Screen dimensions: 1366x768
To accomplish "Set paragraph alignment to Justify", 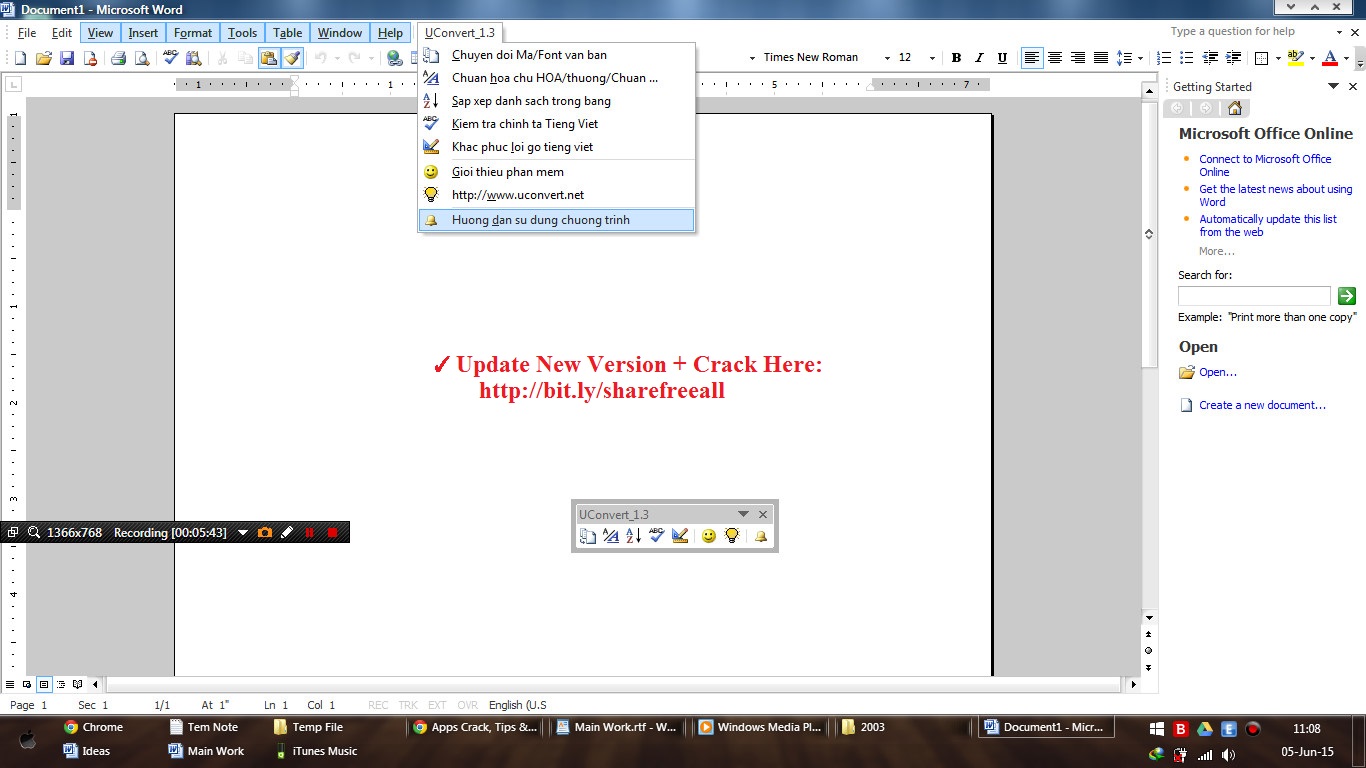I will coord(1100,58).
